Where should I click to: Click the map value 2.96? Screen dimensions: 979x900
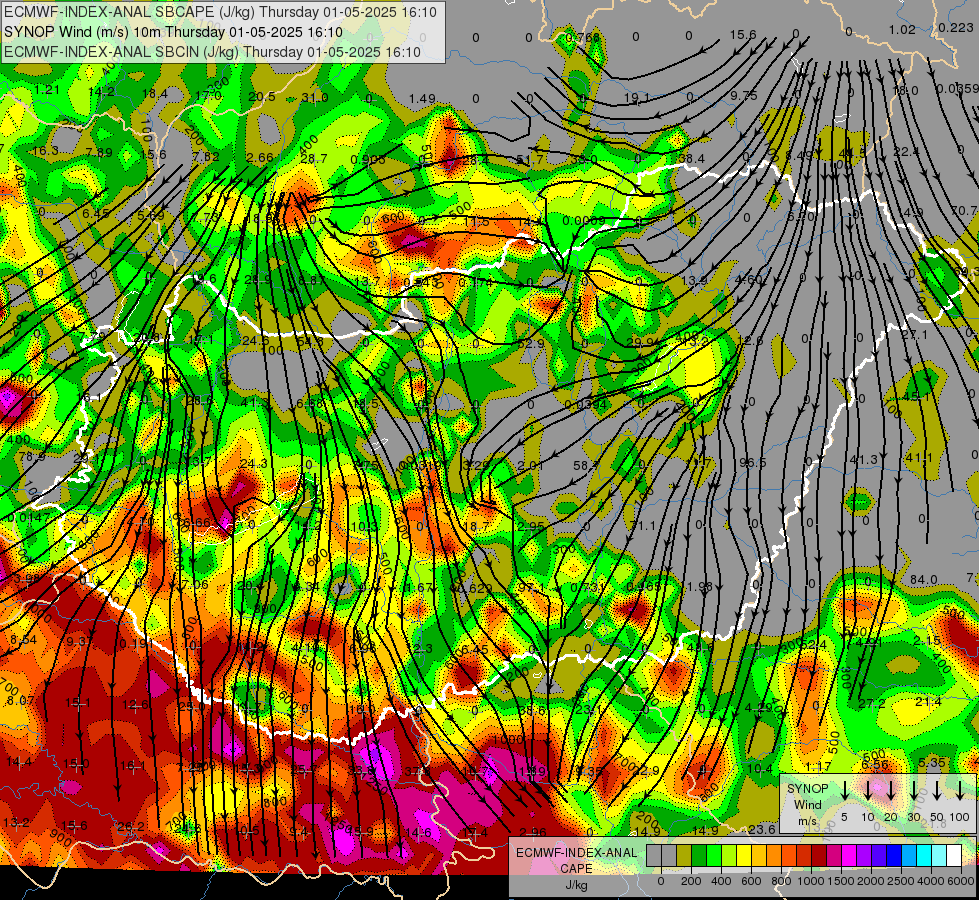[x=533, y=832]
